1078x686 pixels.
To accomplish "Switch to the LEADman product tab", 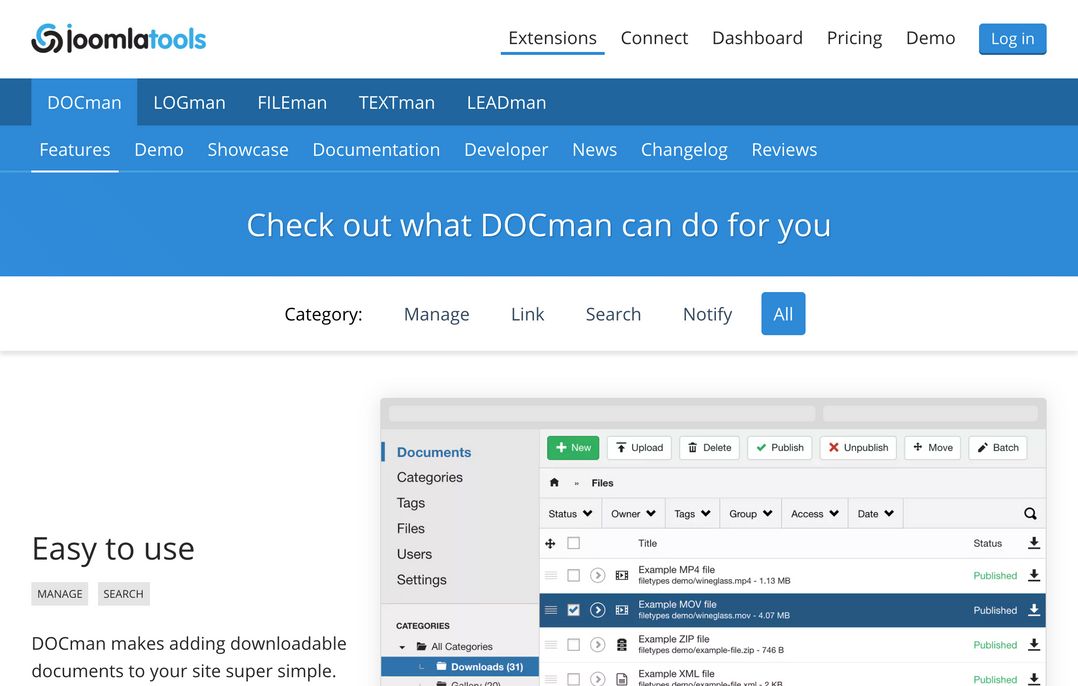I will click(x=506, y=102).
